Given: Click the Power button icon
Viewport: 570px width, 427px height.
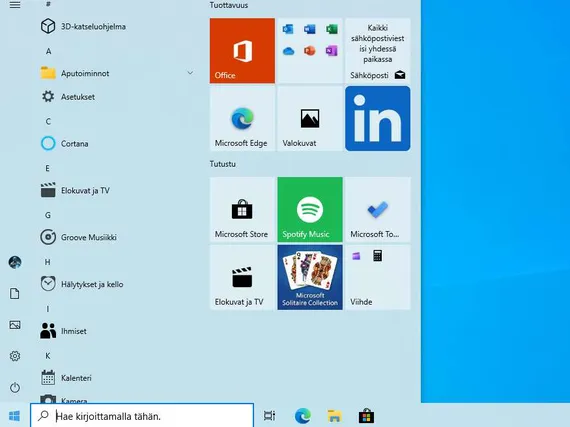Looking at the screenshot, I should point(15,387).
